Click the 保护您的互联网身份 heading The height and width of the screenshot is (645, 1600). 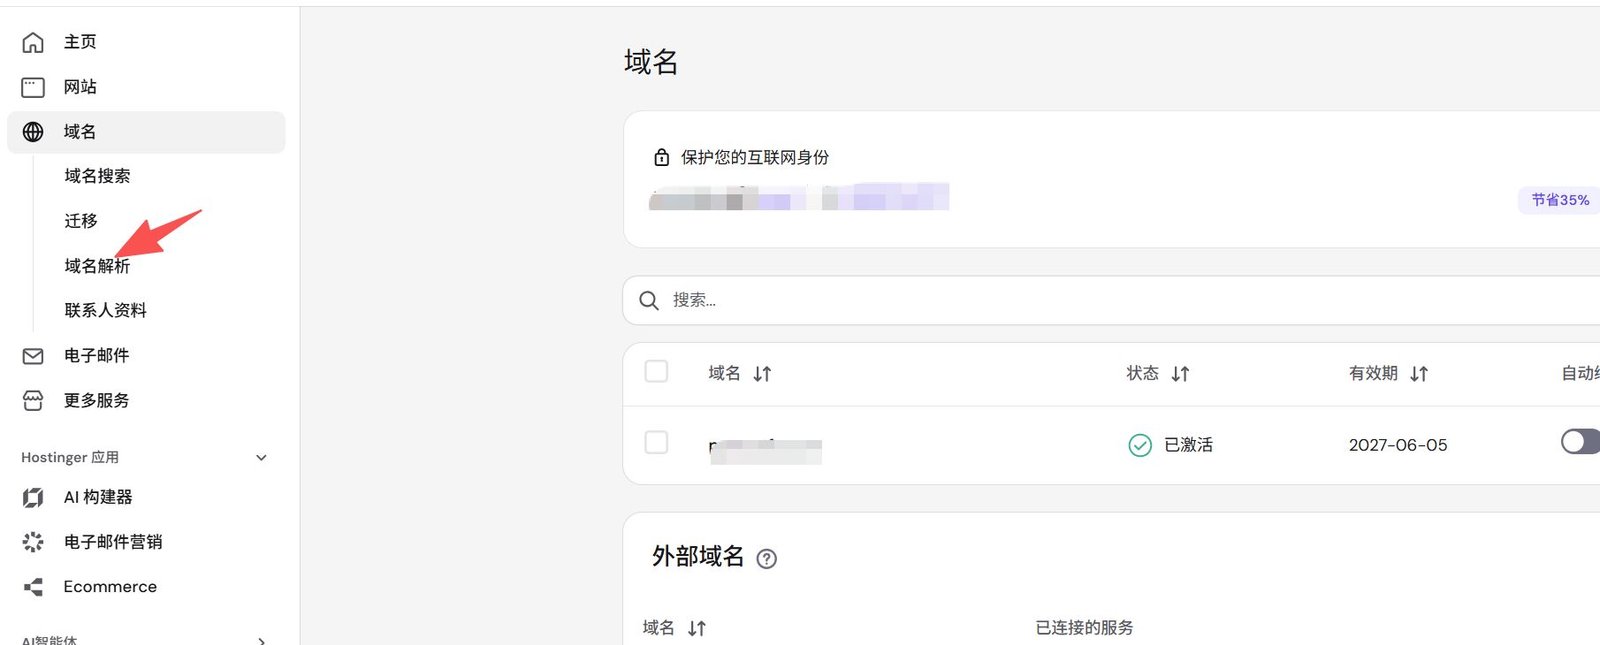(755, 157)
